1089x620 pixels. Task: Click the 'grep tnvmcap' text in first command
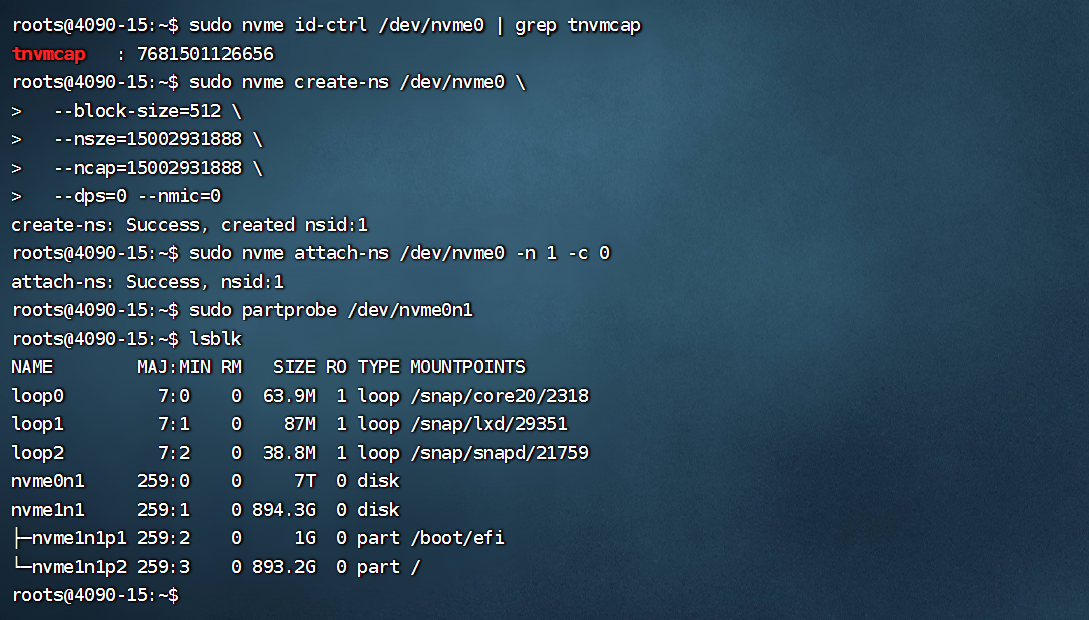[578, 25]
